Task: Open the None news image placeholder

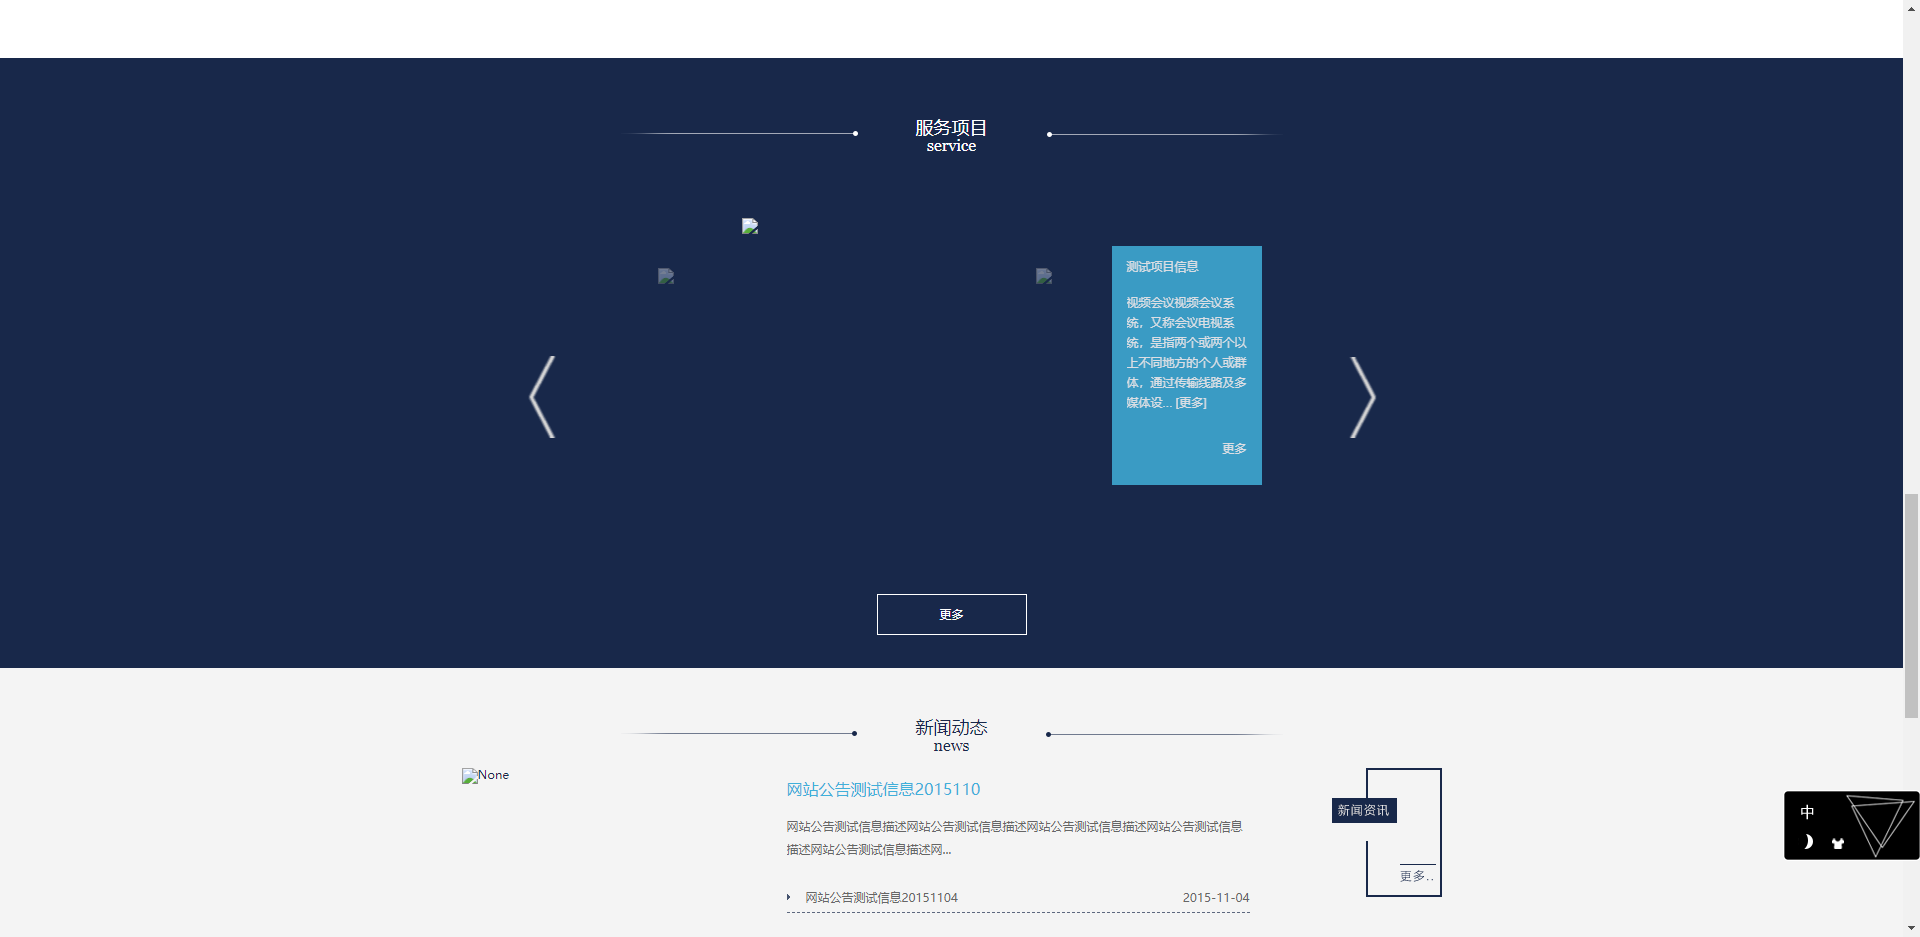Action: [x=485, y=776]
